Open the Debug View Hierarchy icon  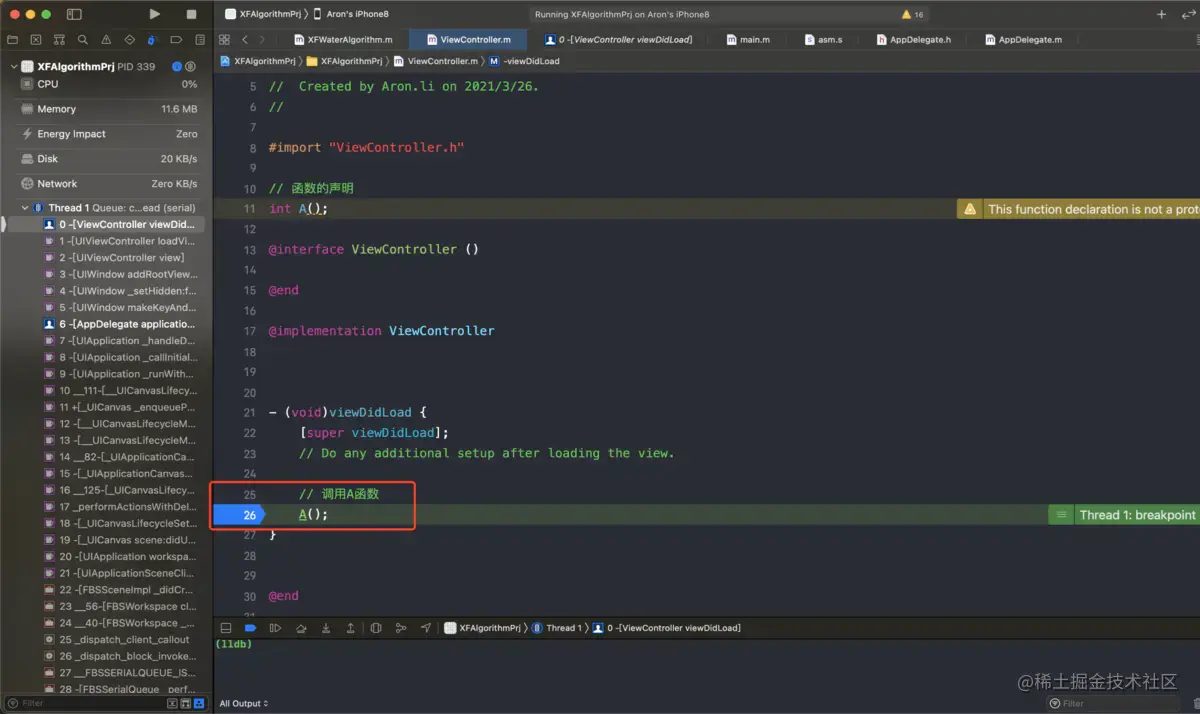pyautogui.click(x=376, y=628)
